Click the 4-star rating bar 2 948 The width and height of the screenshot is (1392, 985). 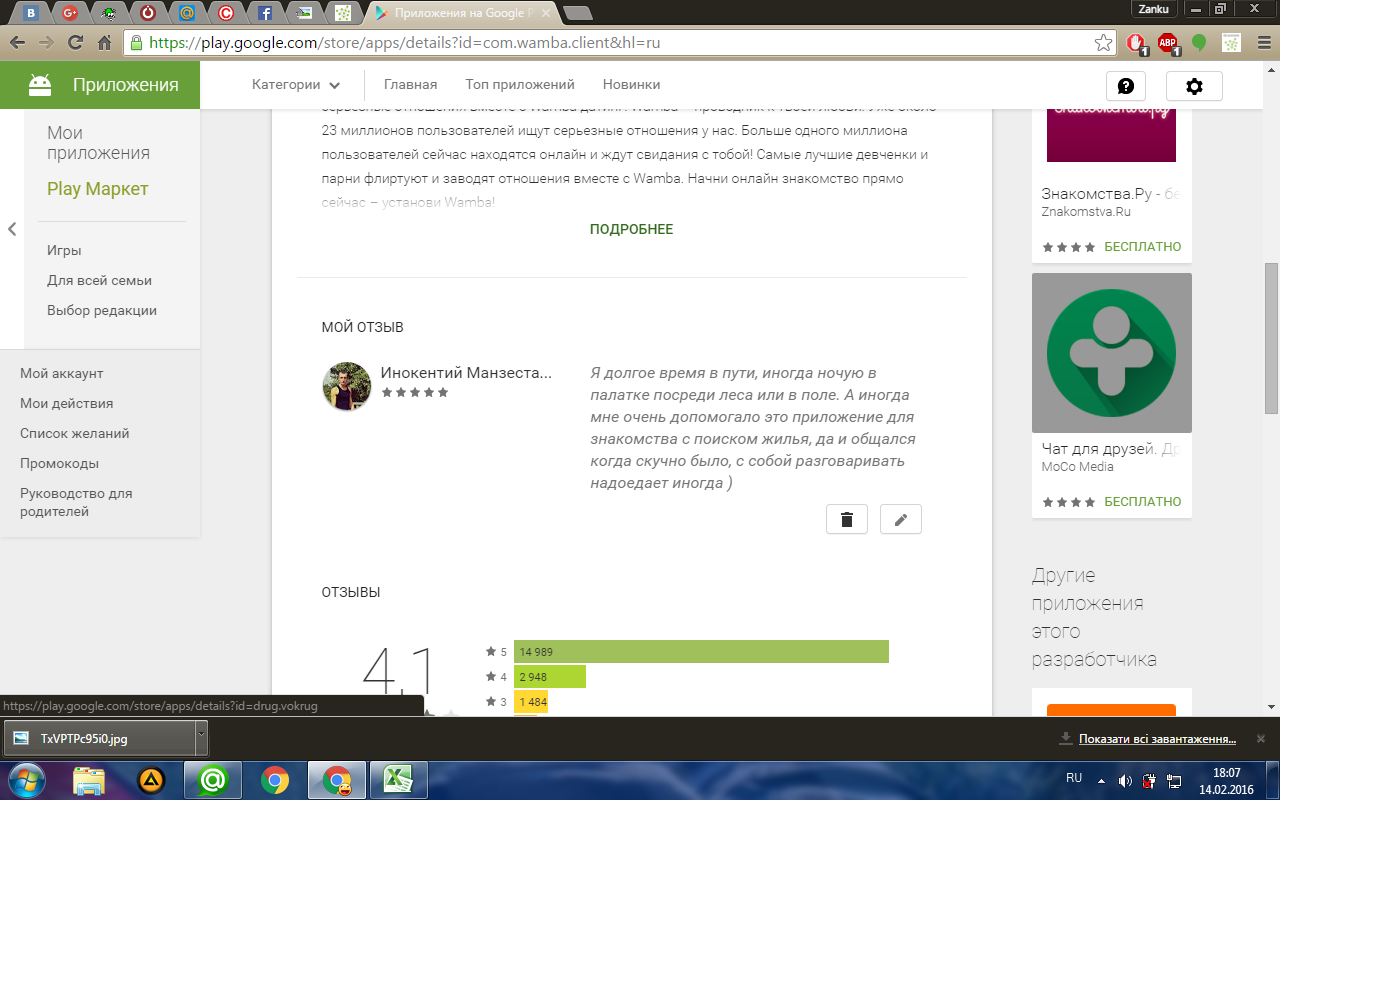(x=550, y=677)
